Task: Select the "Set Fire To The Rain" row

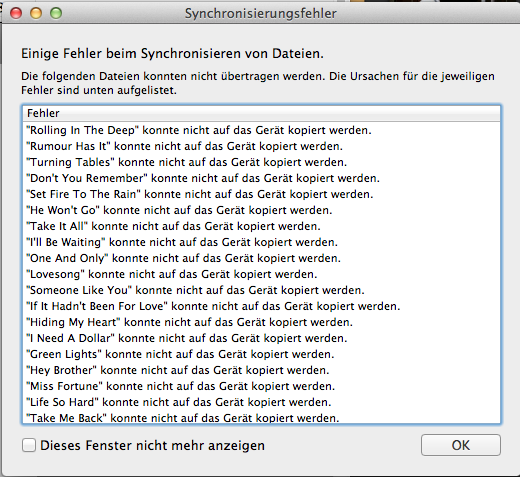Action: [261, 194]
